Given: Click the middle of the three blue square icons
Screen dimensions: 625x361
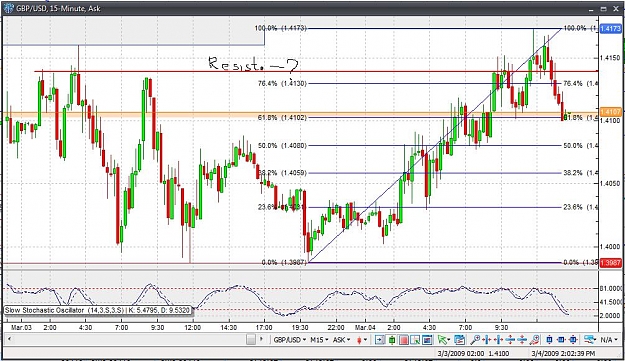Looking at the screenshot, I should 561,340.
